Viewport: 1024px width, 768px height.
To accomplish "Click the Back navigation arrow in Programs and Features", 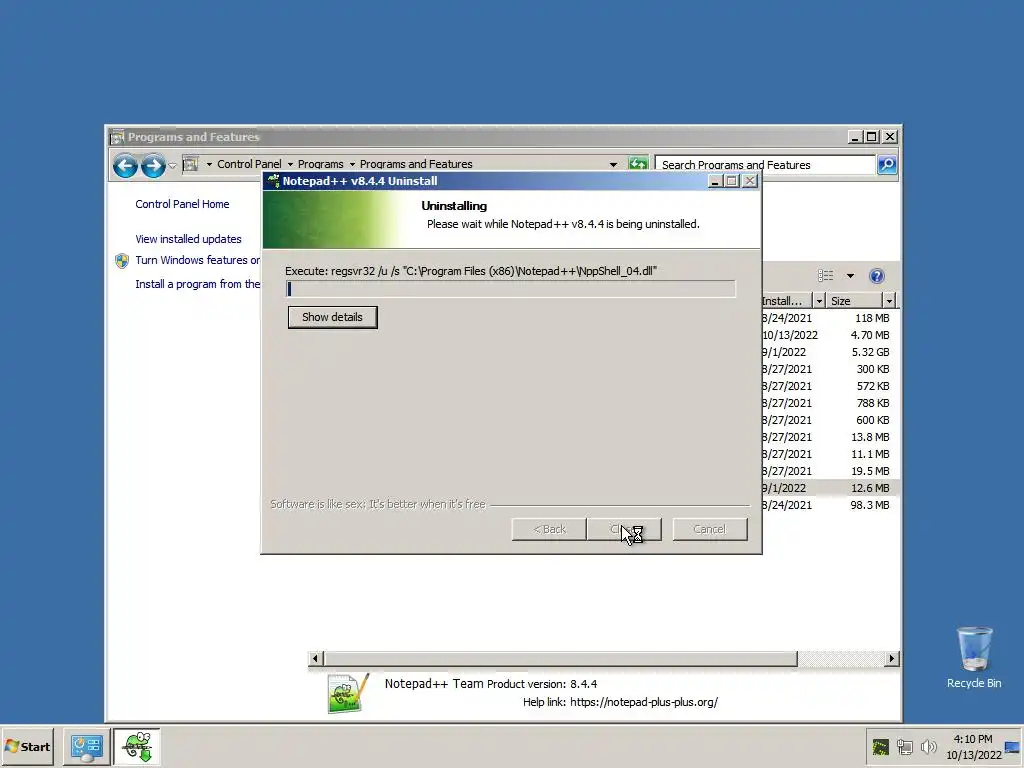I will (125, 166).
